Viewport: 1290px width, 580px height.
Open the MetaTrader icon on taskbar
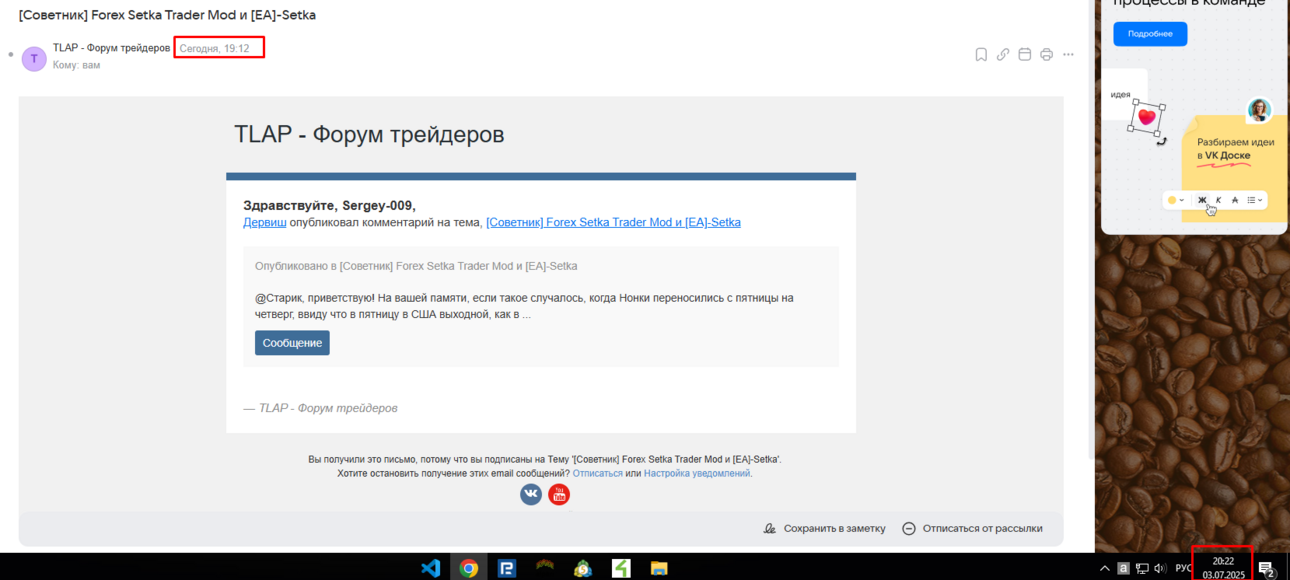[x=583, y=568]
